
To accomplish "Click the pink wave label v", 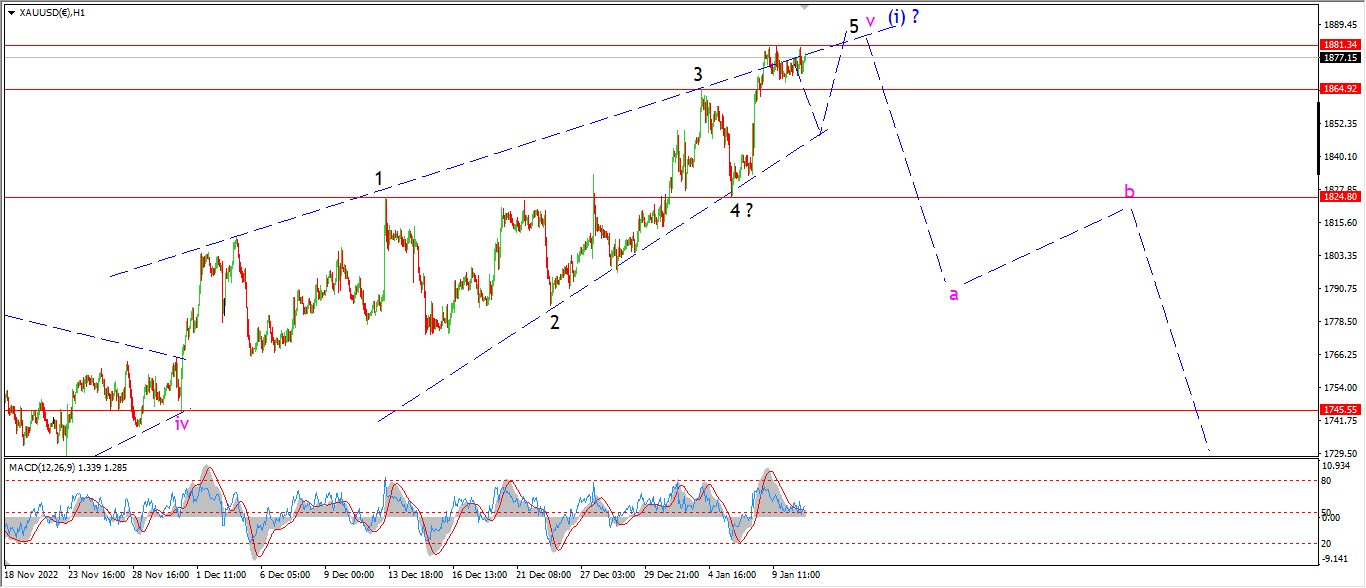I will (x=871, y=21).
